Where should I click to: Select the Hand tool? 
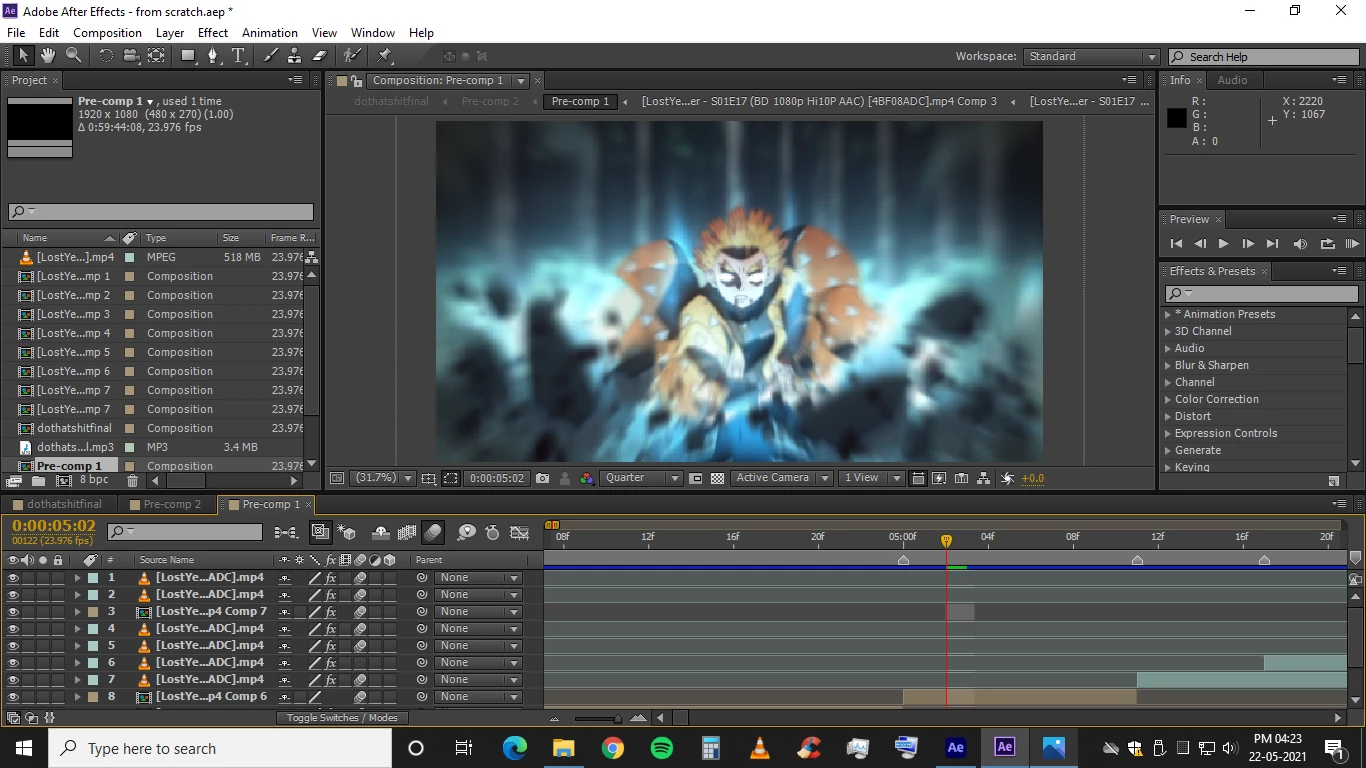click(48, 56)
